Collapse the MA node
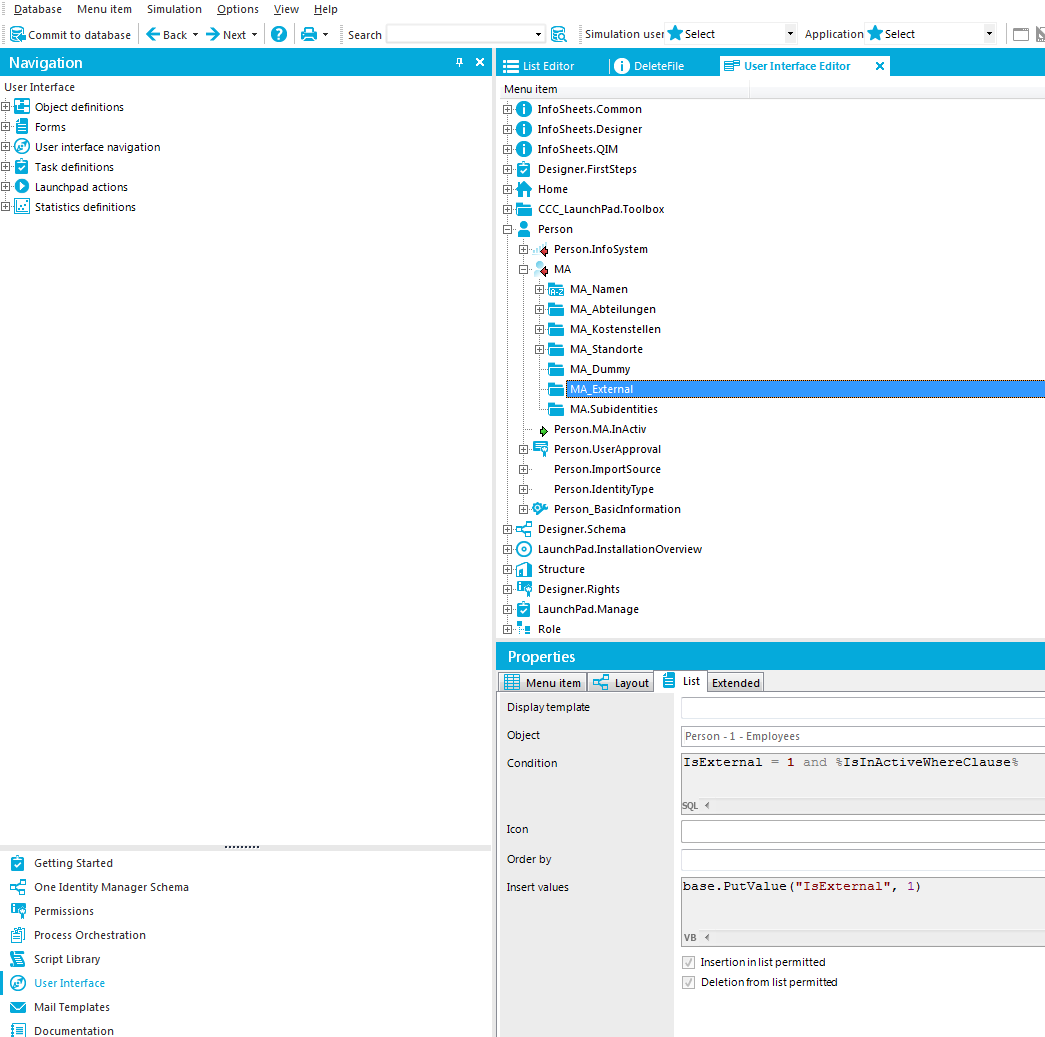1045x1037 pixels. pyautogui.click(x=524, y=269)
